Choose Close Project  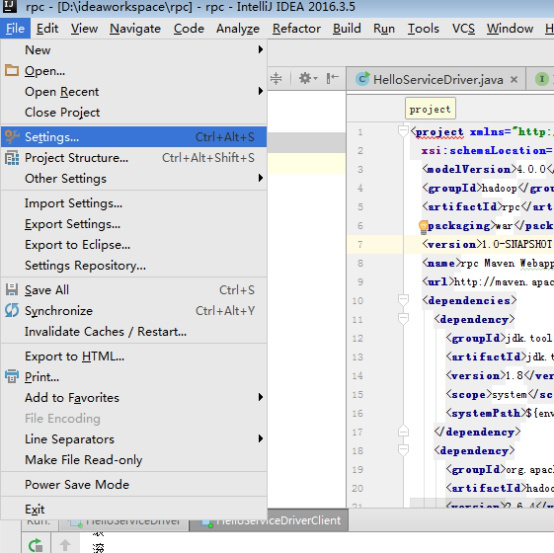tap(134, 112)
